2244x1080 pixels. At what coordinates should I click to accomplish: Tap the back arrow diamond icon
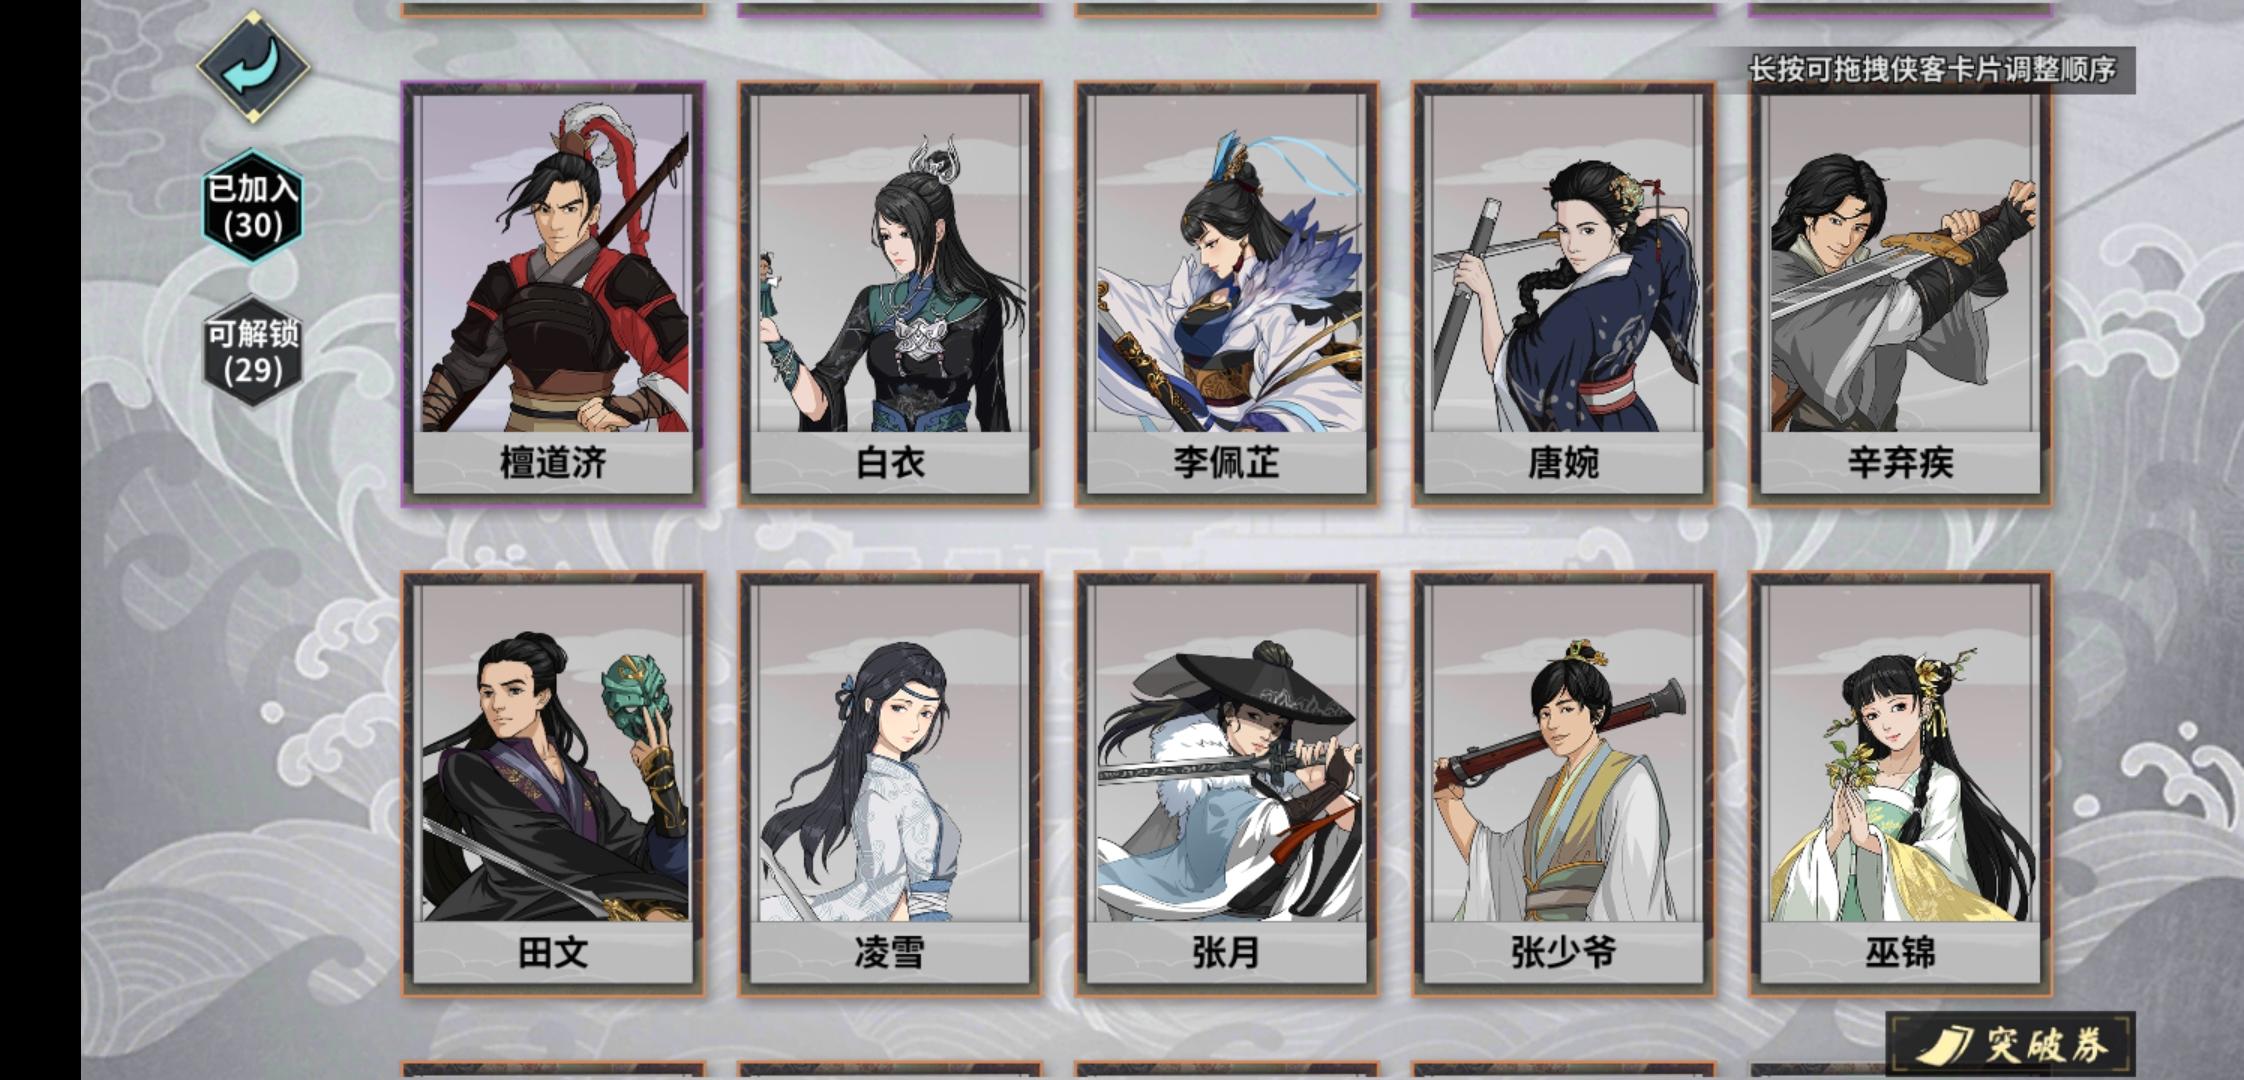253,66
